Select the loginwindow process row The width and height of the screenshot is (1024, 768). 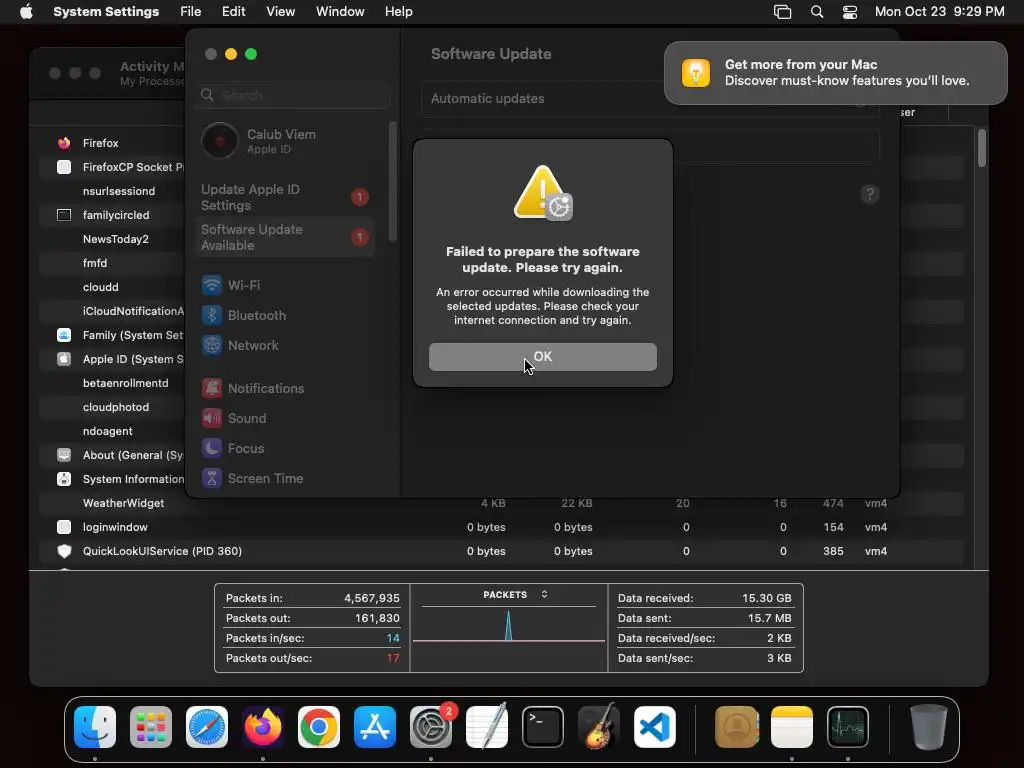tap(500, 527)
